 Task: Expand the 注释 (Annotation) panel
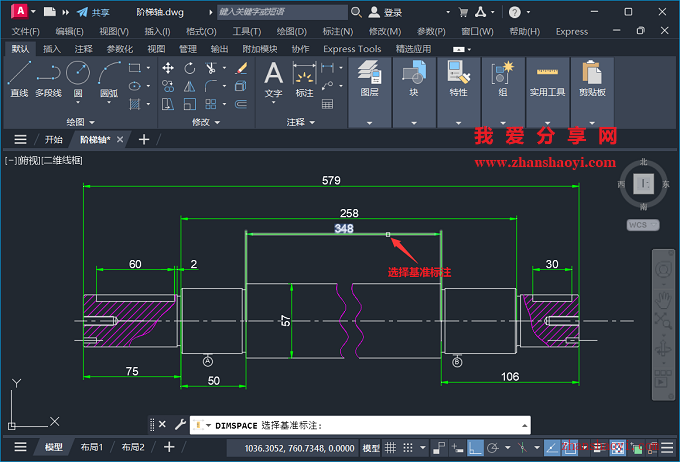pyautogui.click(x=301, y=122)
